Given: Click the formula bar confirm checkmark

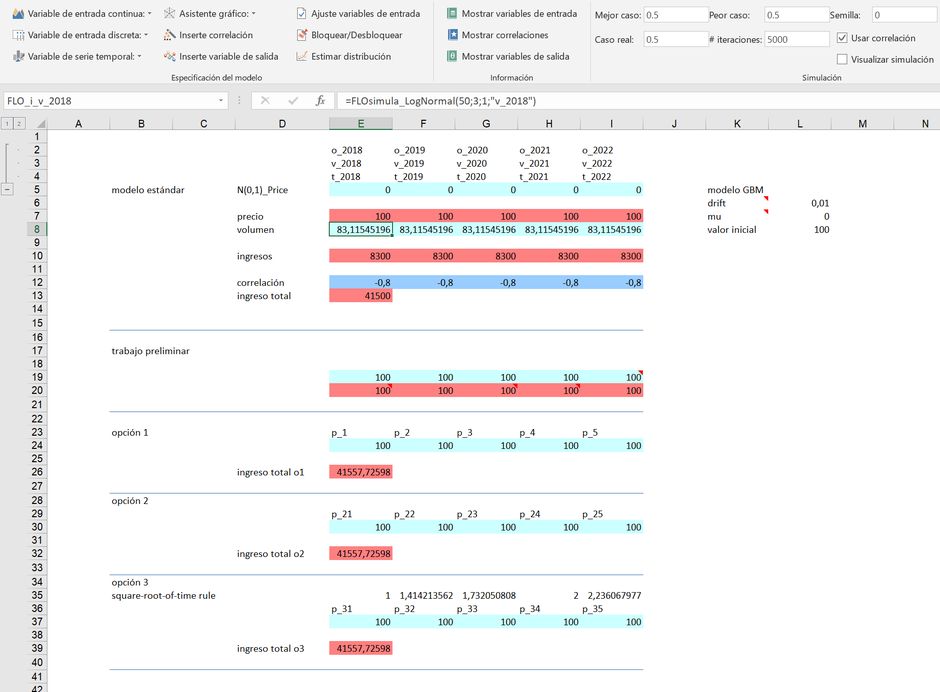Looking at the screenshot, I should click(293, 101).
